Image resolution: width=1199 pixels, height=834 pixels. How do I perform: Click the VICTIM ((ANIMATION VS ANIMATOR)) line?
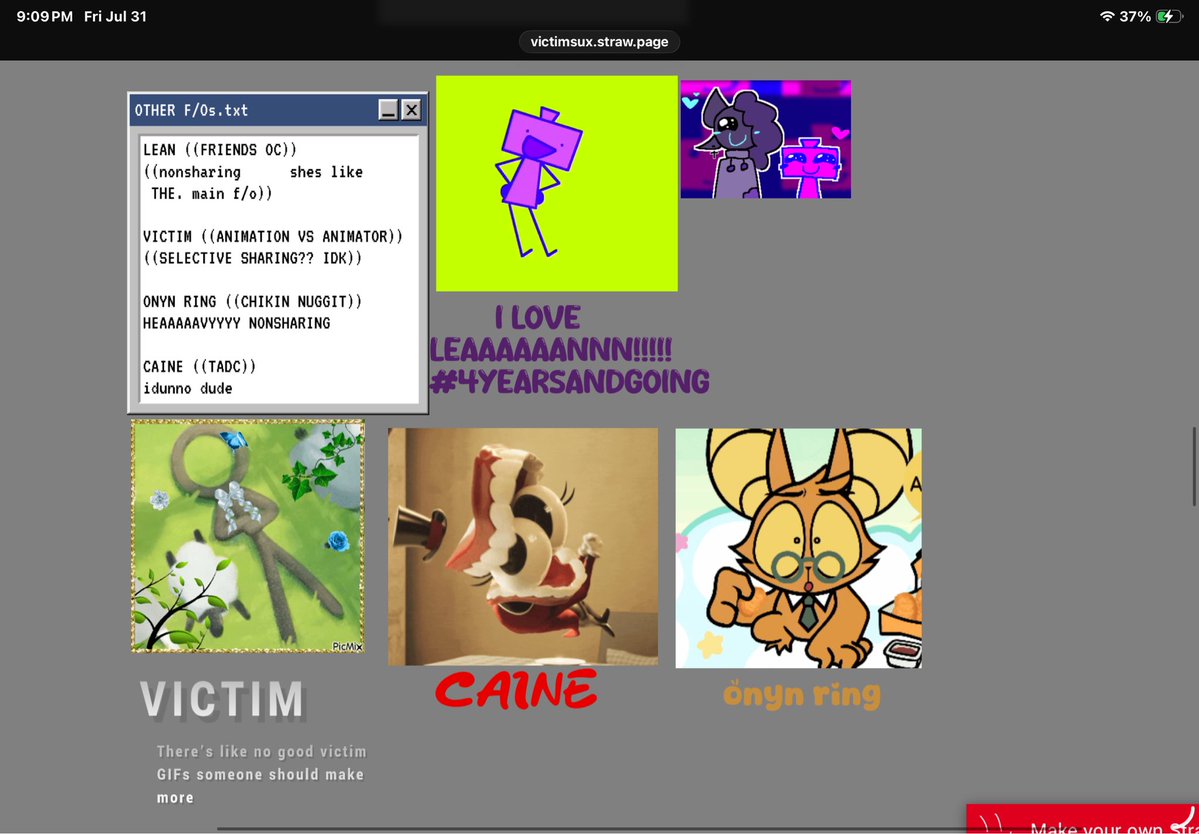pyautogui.click(x=272, y=237)
